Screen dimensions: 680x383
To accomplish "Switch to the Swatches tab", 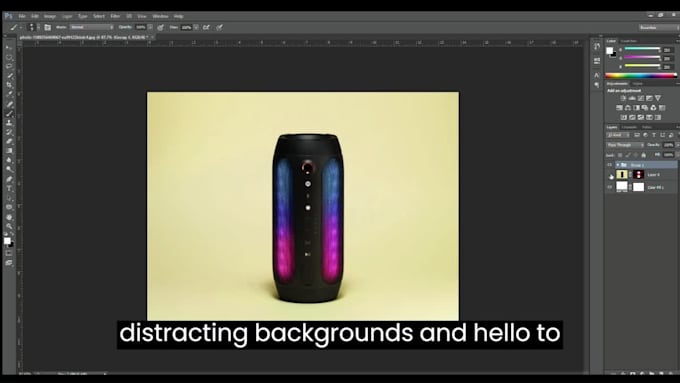I will coord(628,41).
